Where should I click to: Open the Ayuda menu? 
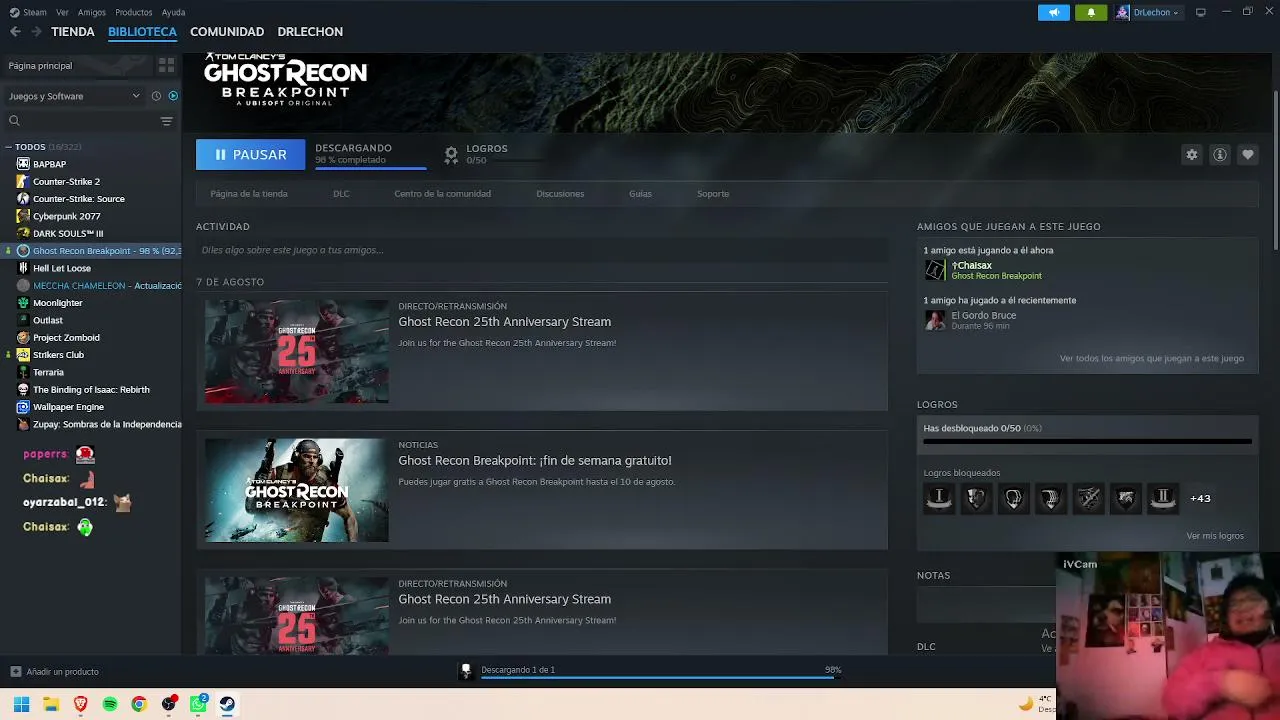pyautogui.click(x=174, y=12)
